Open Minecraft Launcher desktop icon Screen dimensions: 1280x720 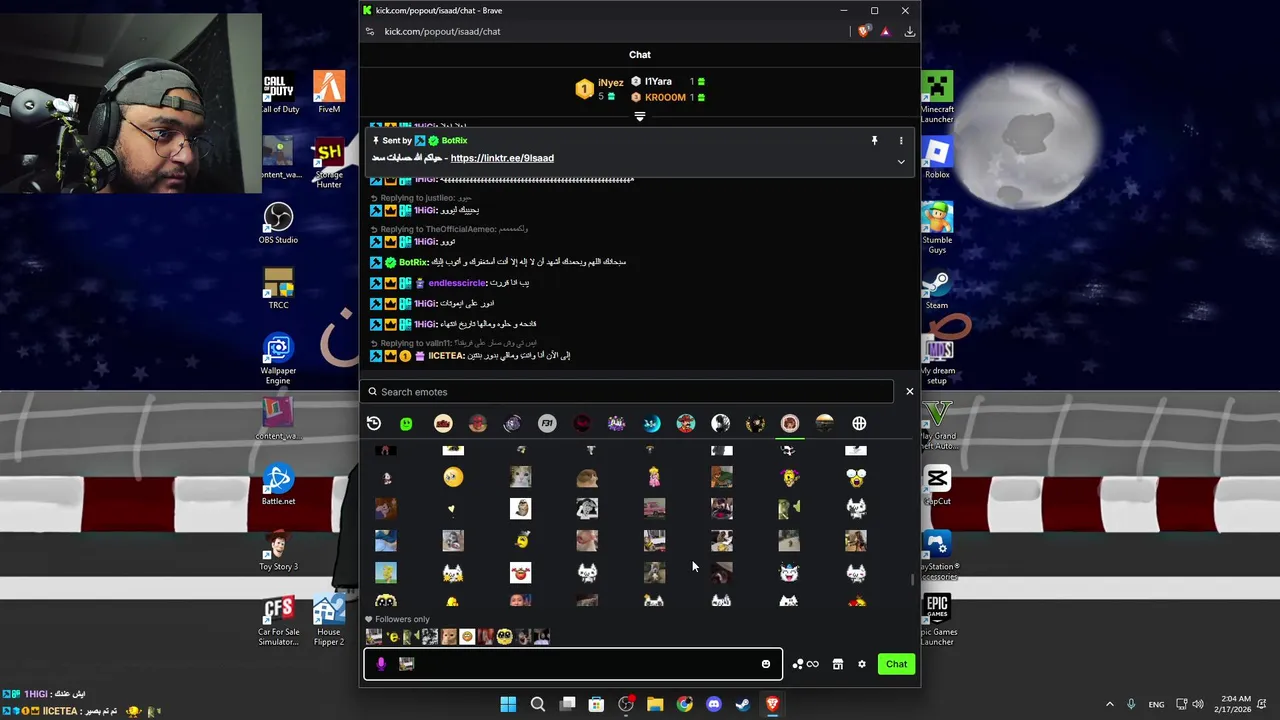coord(937,97)
